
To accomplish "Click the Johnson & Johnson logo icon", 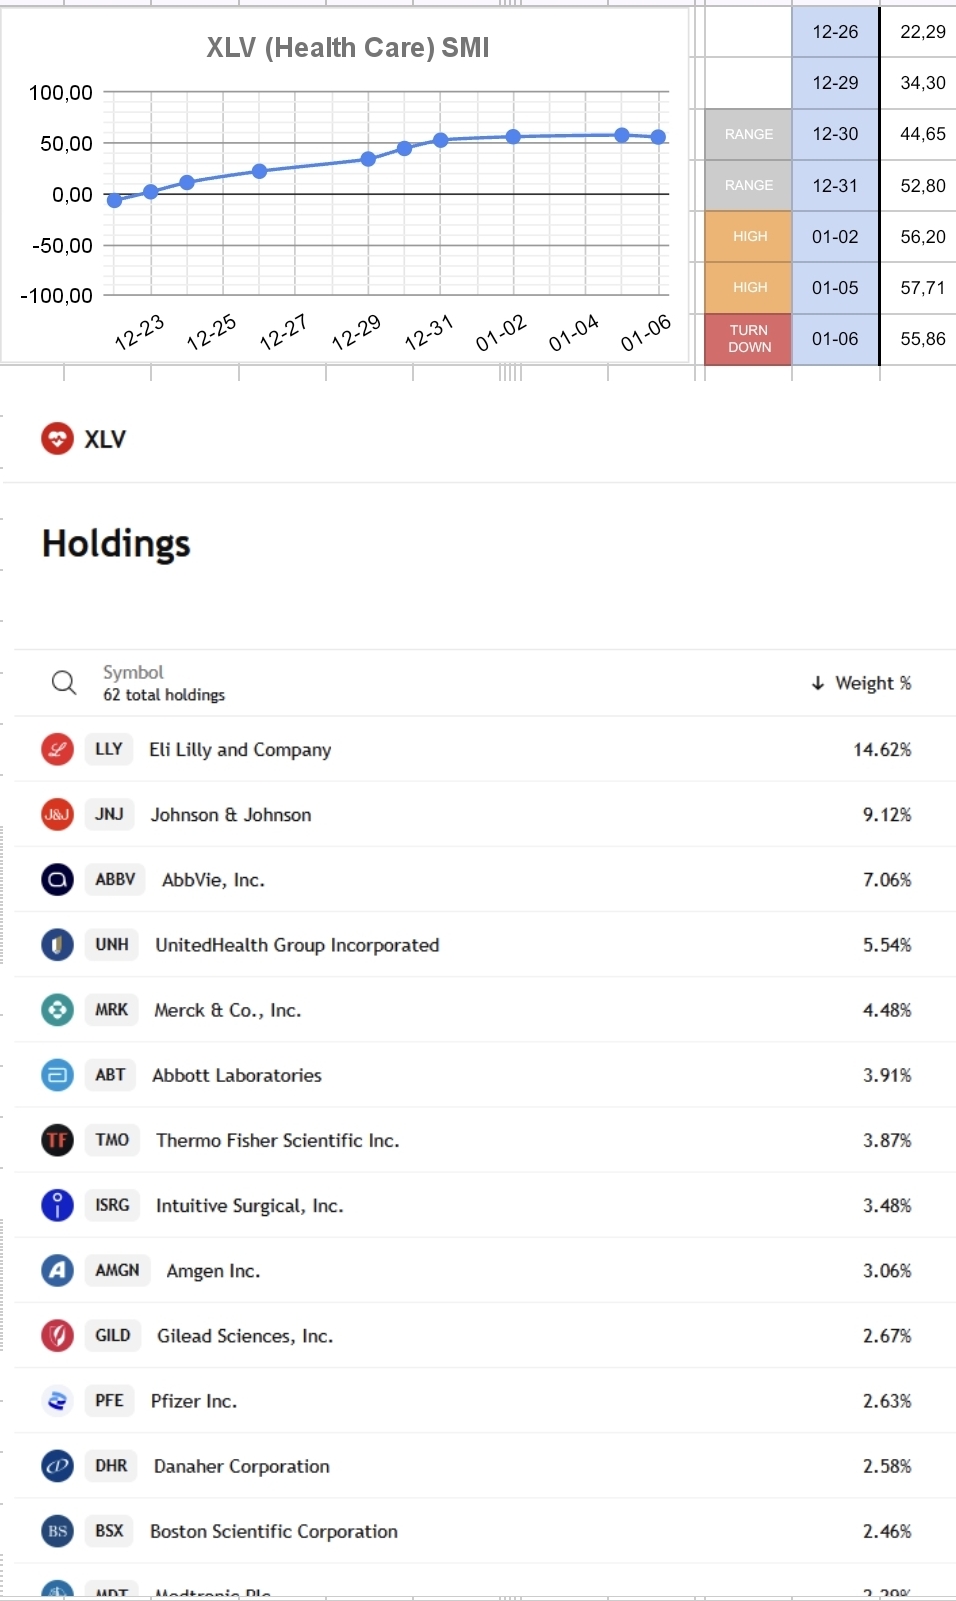I will click(x=57, y=814).
